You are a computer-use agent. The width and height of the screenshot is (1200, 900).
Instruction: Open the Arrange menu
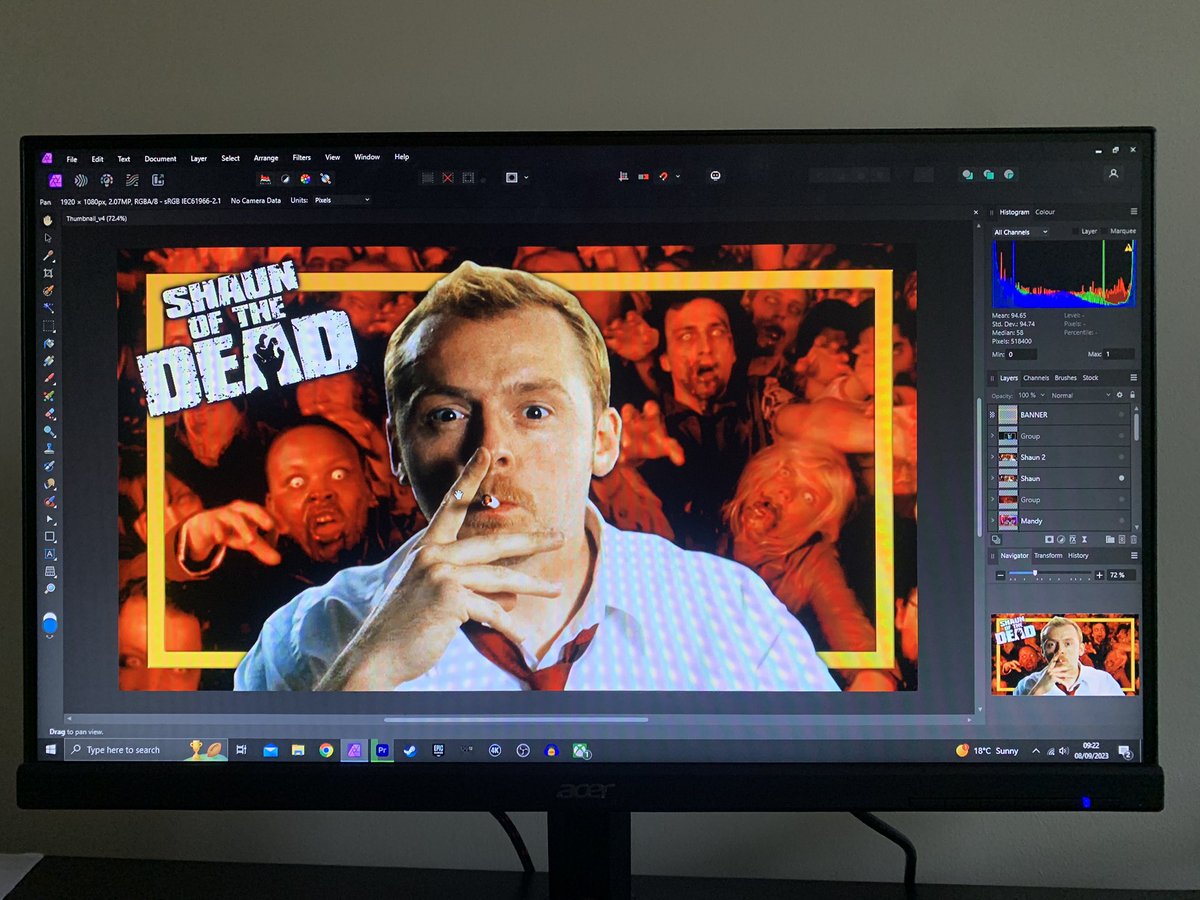point(266,158)
